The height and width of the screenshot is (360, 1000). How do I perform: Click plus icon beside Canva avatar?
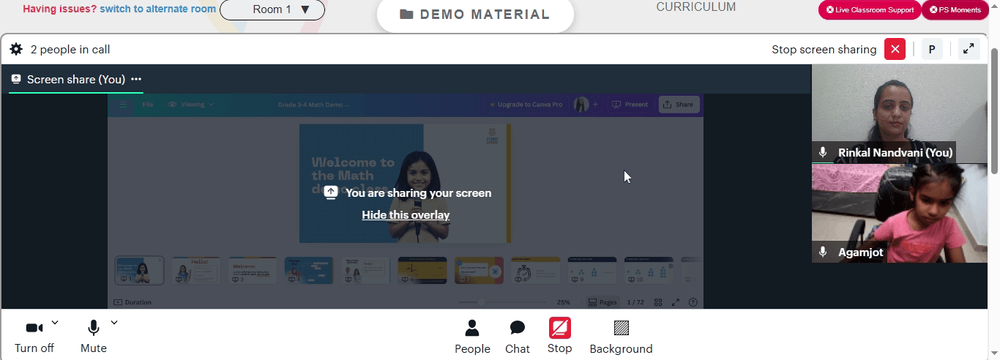coord(596,104)
